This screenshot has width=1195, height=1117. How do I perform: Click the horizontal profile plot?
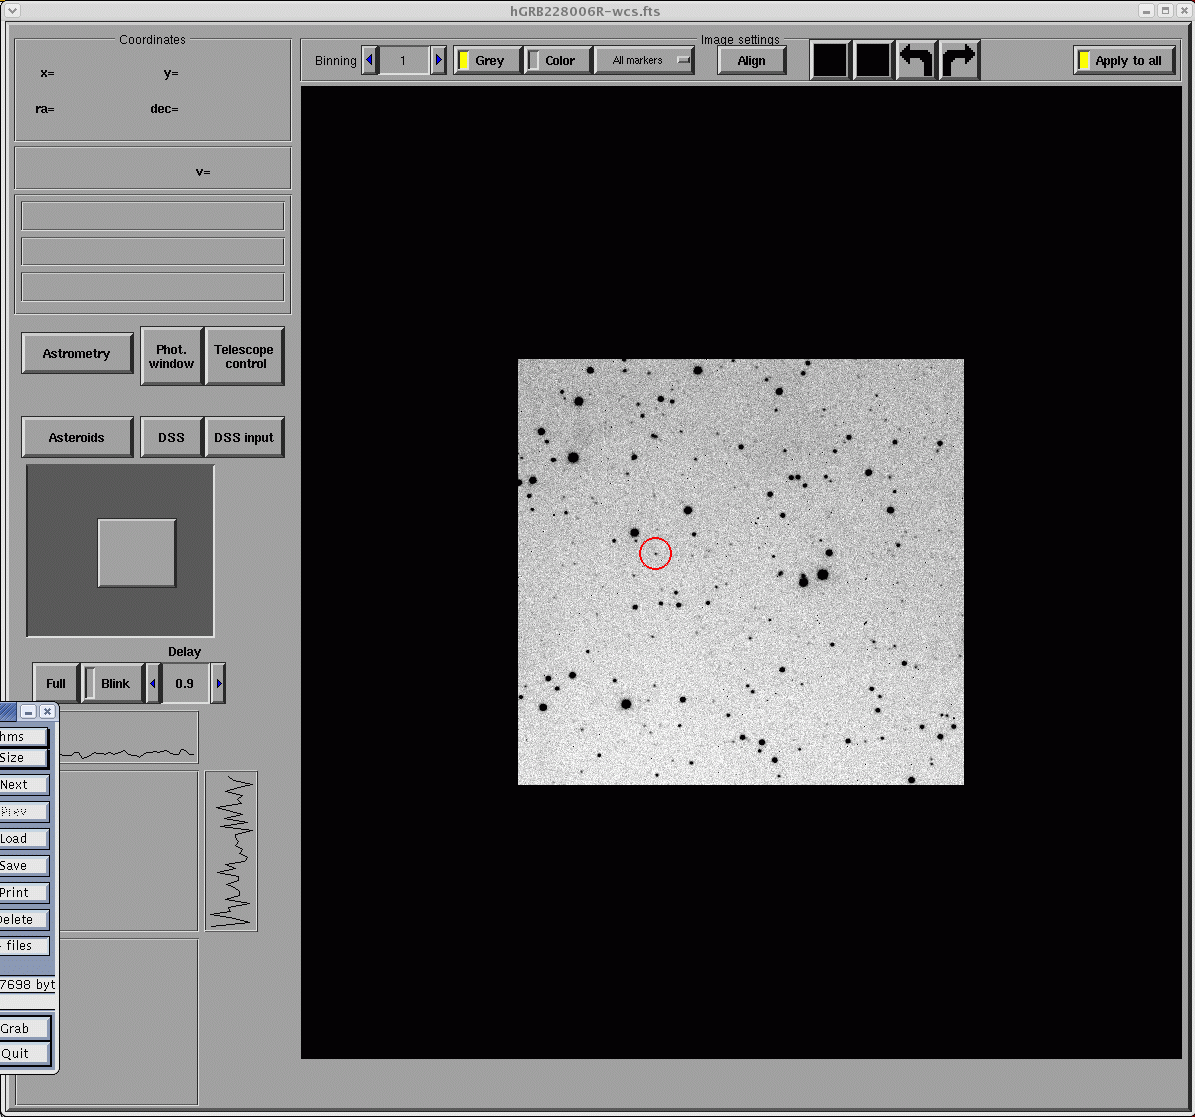coord(128,738)
